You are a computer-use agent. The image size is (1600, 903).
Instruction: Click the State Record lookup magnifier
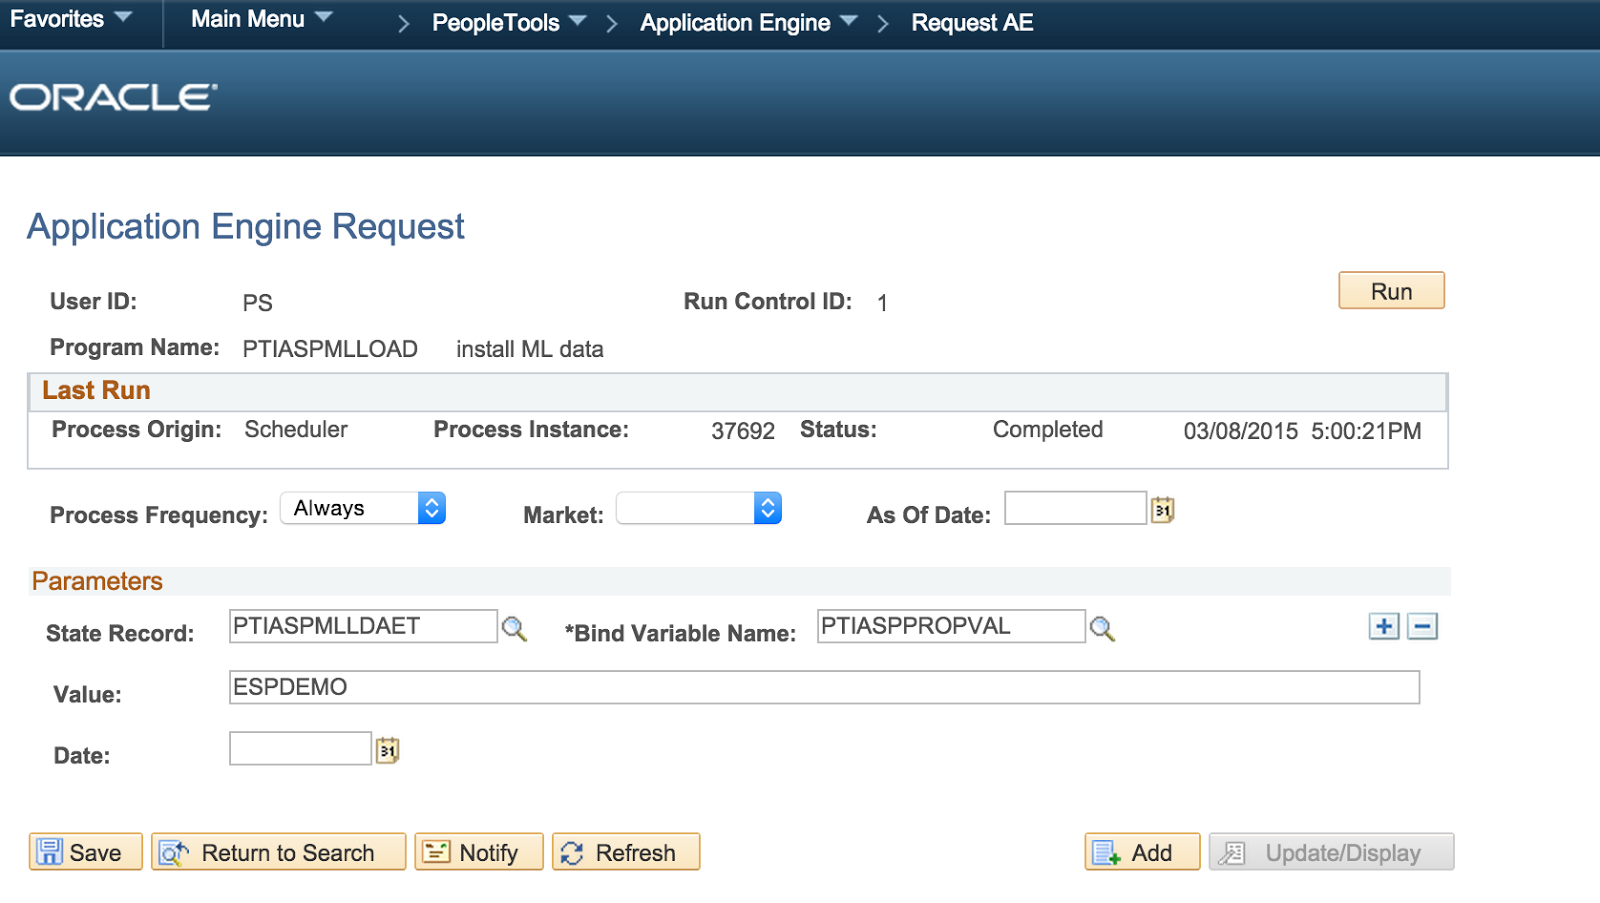(x=514, y=629)
